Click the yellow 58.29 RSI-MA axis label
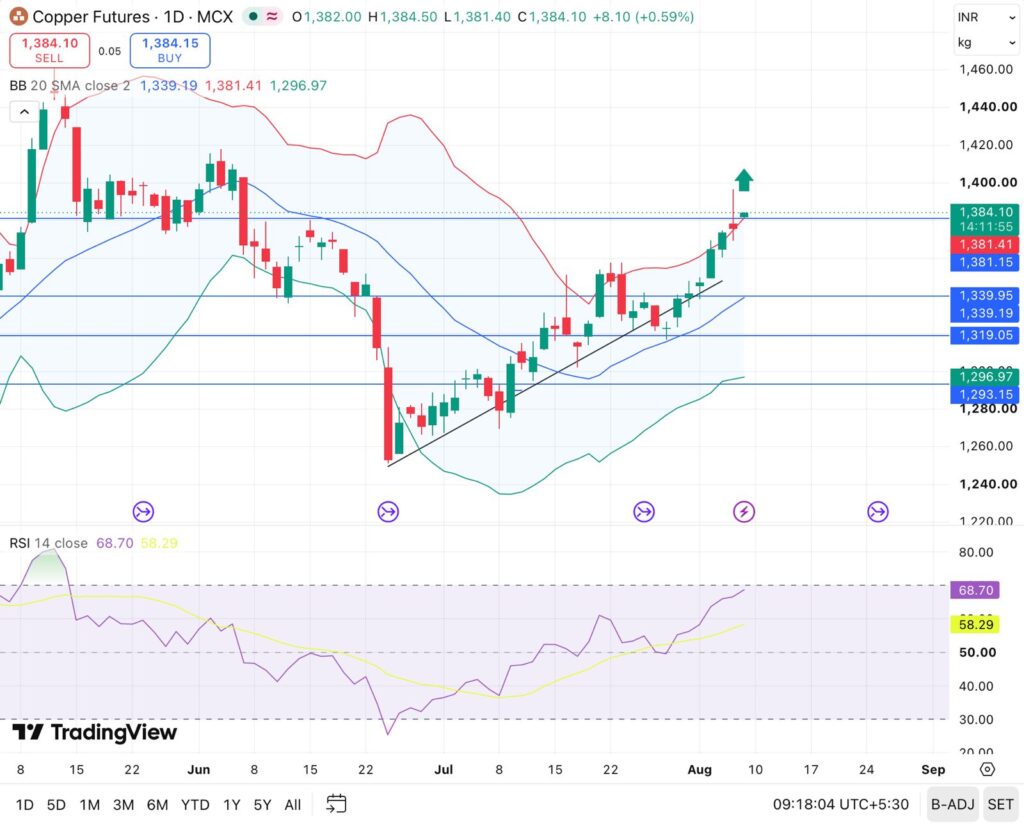This screenshot has height=824, width=1024. coord(976,625)
